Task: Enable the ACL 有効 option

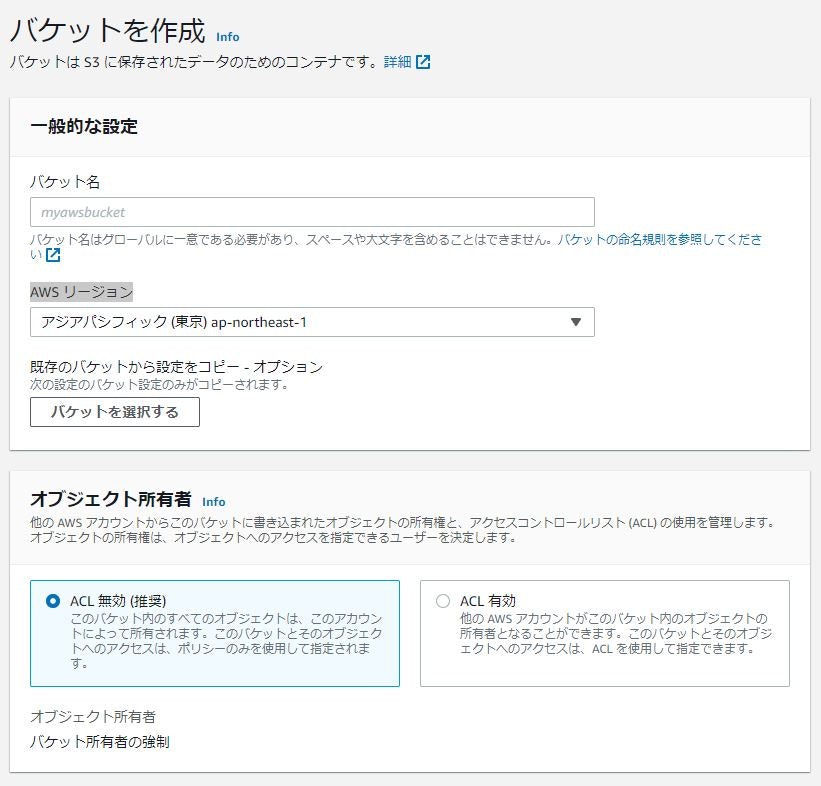Action: 444,601
